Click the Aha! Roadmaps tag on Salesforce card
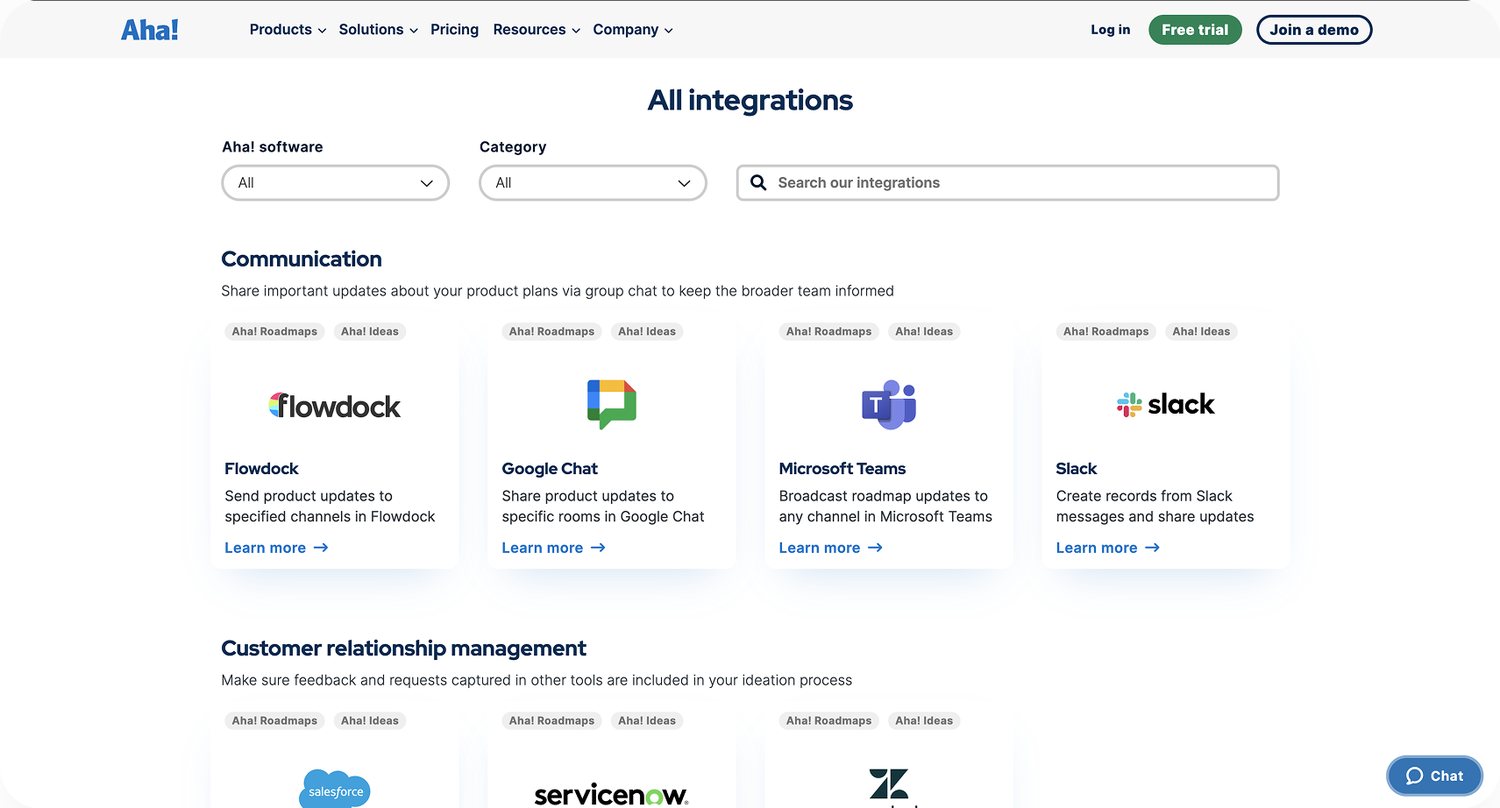 274,720
